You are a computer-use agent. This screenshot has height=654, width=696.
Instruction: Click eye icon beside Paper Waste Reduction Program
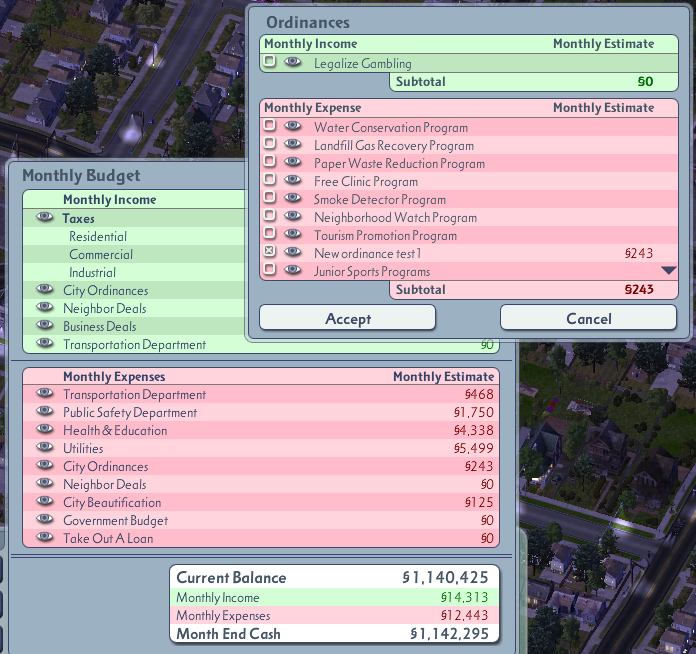coord(292,162)
